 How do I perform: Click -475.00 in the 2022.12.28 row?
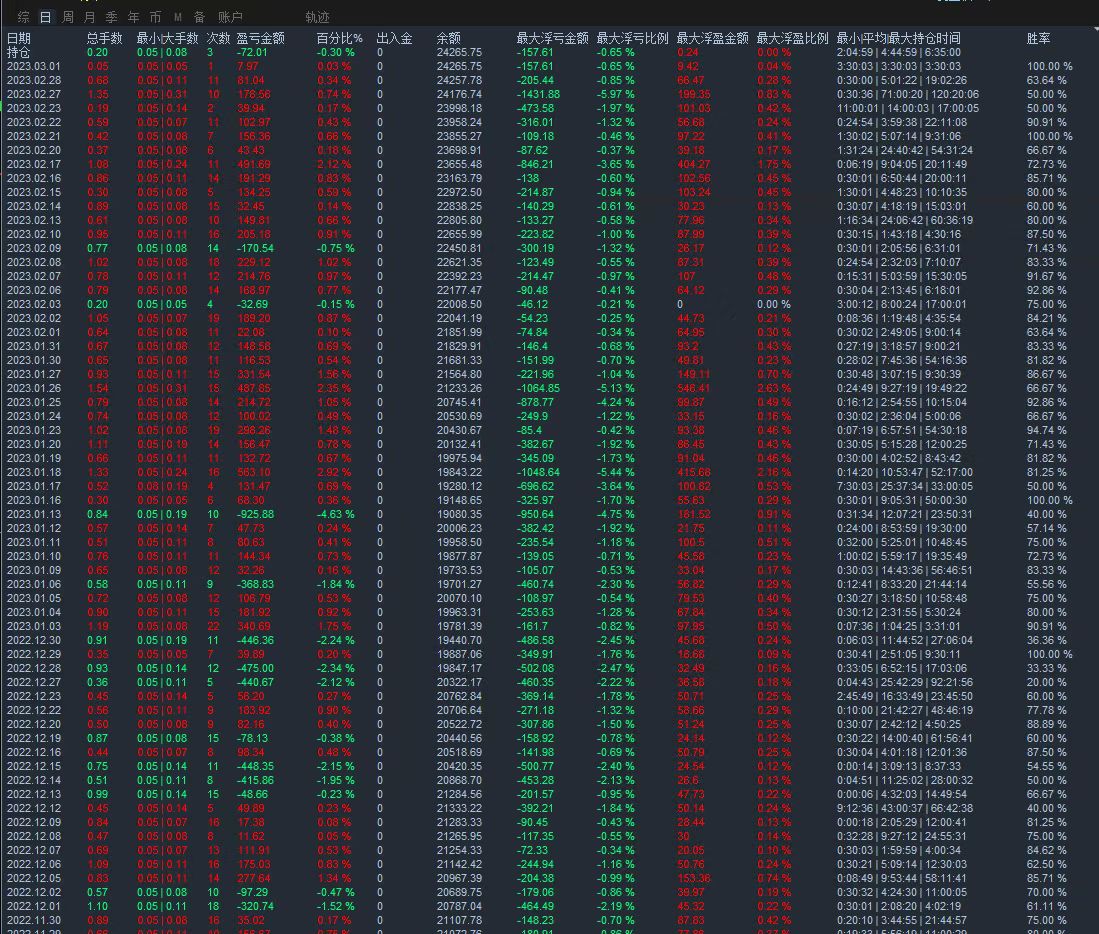(x=255, y=668)
